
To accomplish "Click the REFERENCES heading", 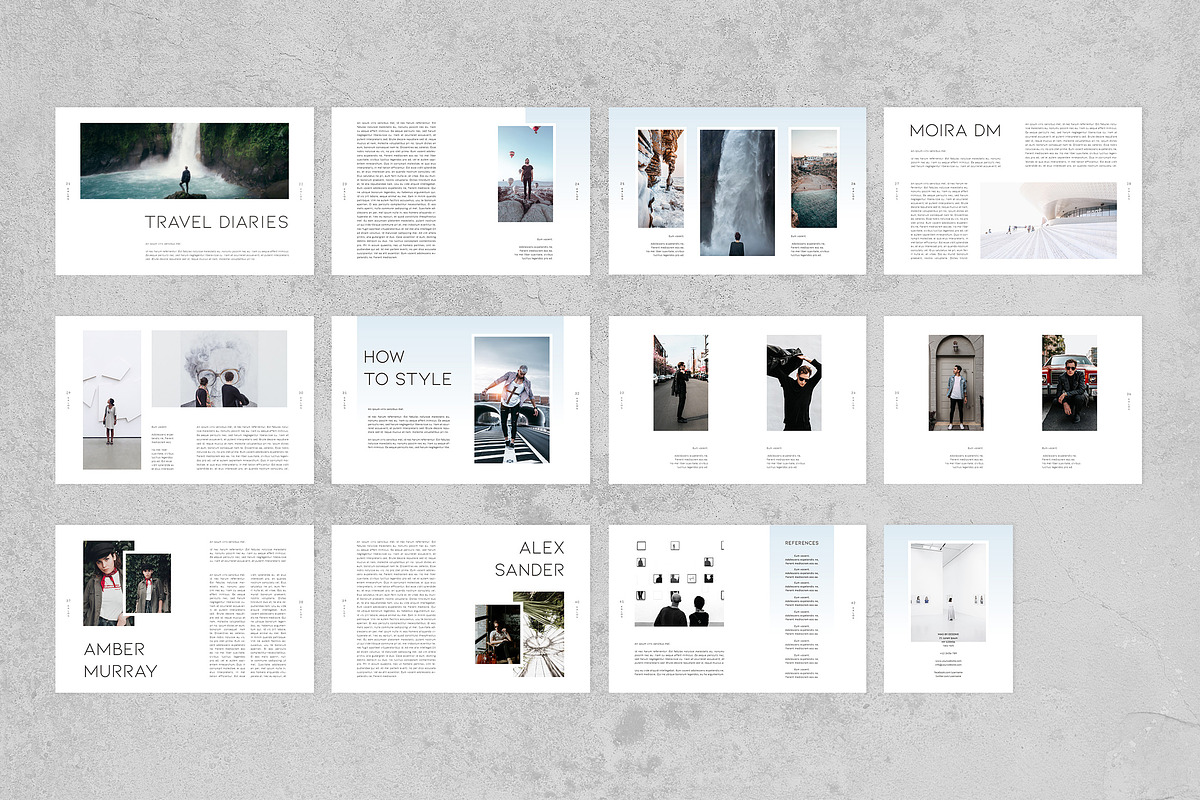I will click(x=801, y=543).
